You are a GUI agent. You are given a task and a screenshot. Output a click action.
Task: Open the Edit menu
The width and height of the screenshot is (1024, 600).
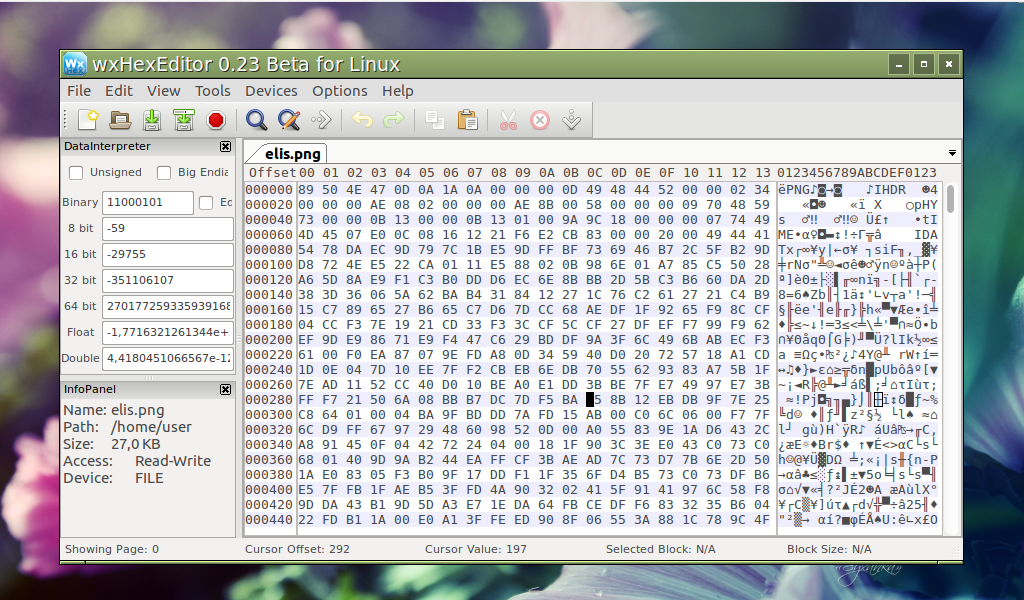click(x=119, y=91)
